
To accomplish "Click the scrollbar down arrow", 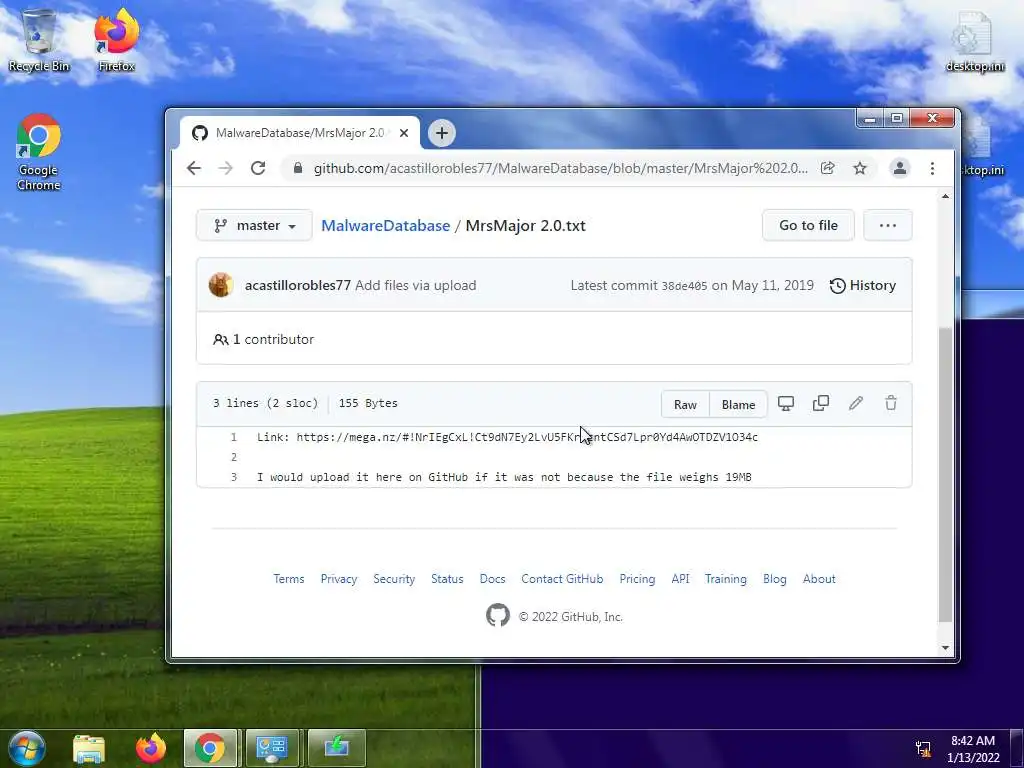I will 945,648.
